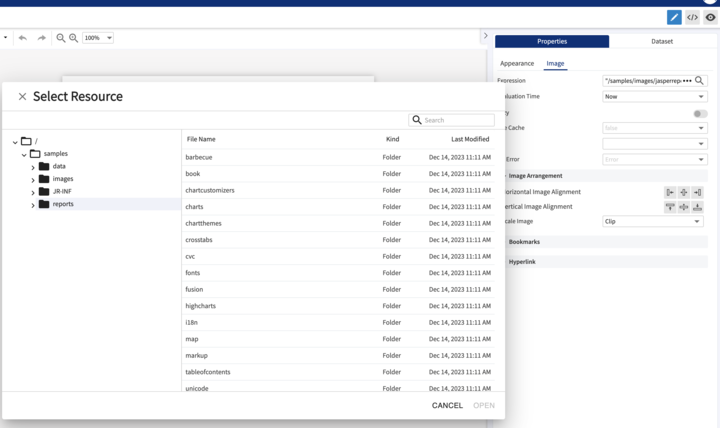Align image horizontally left icon
720x428 pixels.
pyautogui.click(x=670, y=192)
